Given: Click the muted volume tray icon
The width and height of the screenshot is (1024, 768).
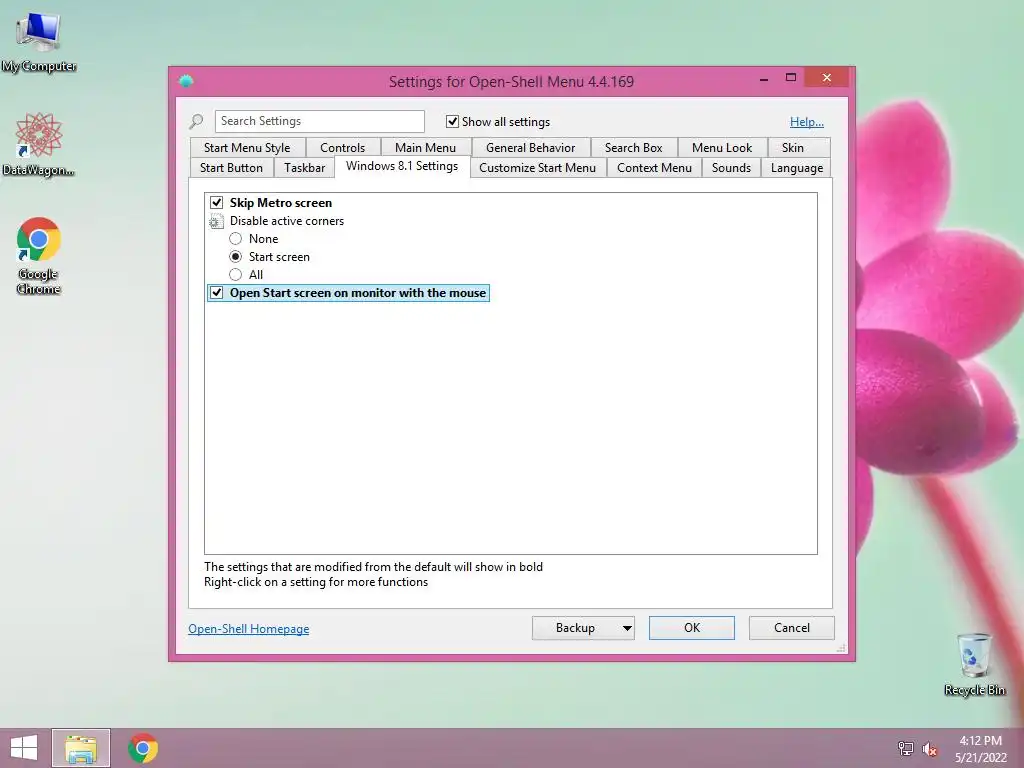Looking at the screenshot, I should (930, 749).
